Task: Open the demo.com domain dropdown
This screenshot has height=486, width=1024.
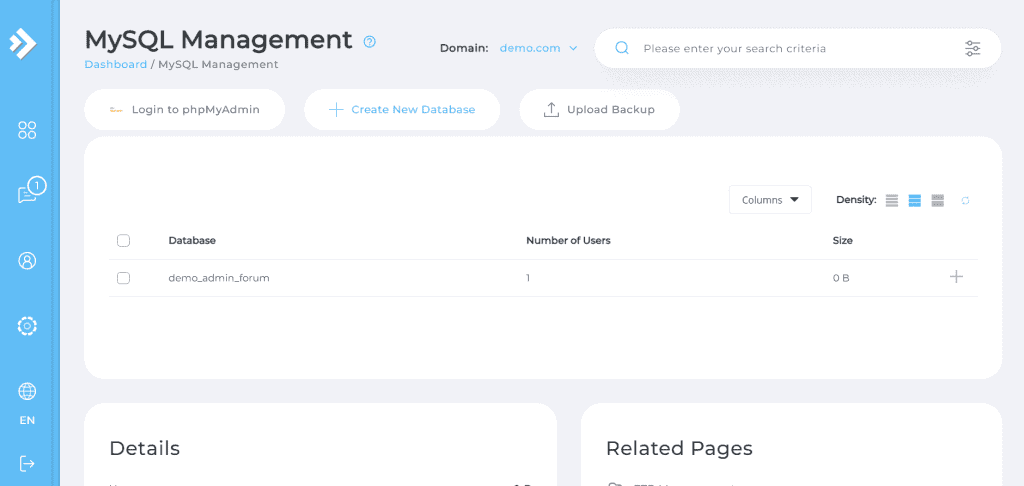Action: (x=539, y=48)
